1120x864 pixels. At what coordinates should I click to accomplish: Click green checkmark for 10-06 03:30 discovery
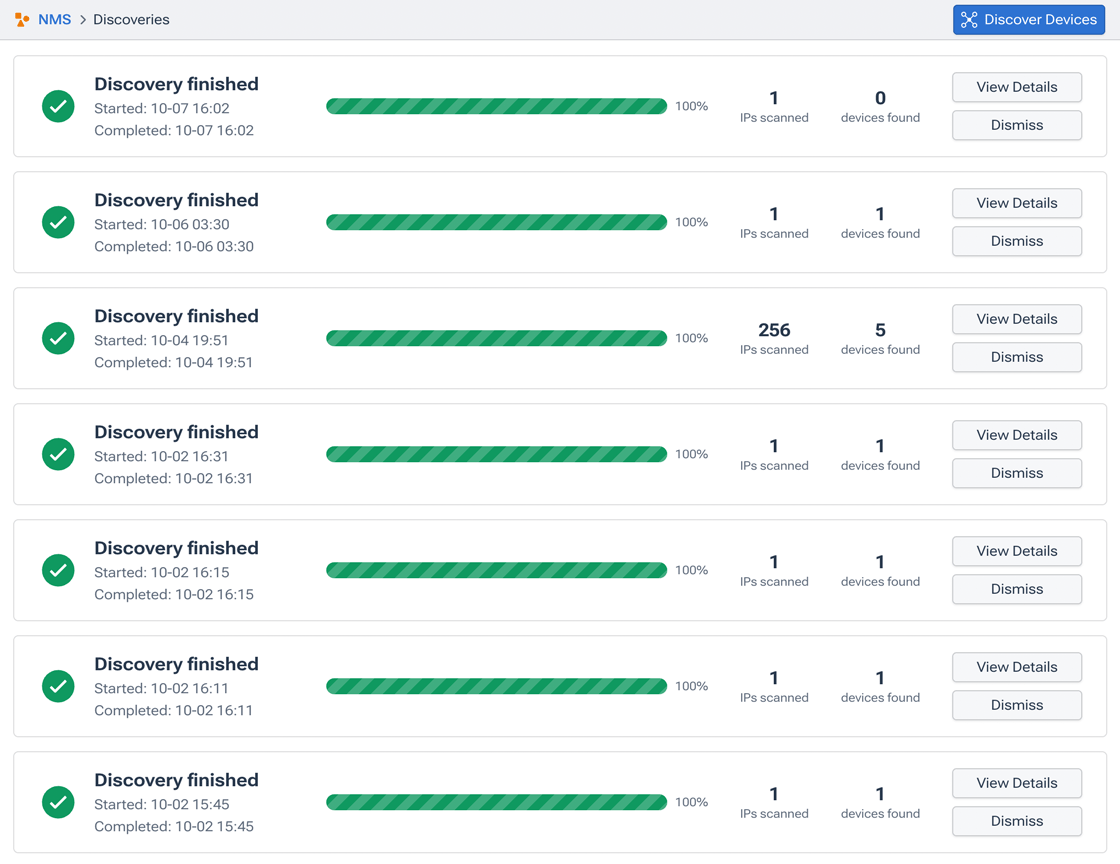pos(58,222)
